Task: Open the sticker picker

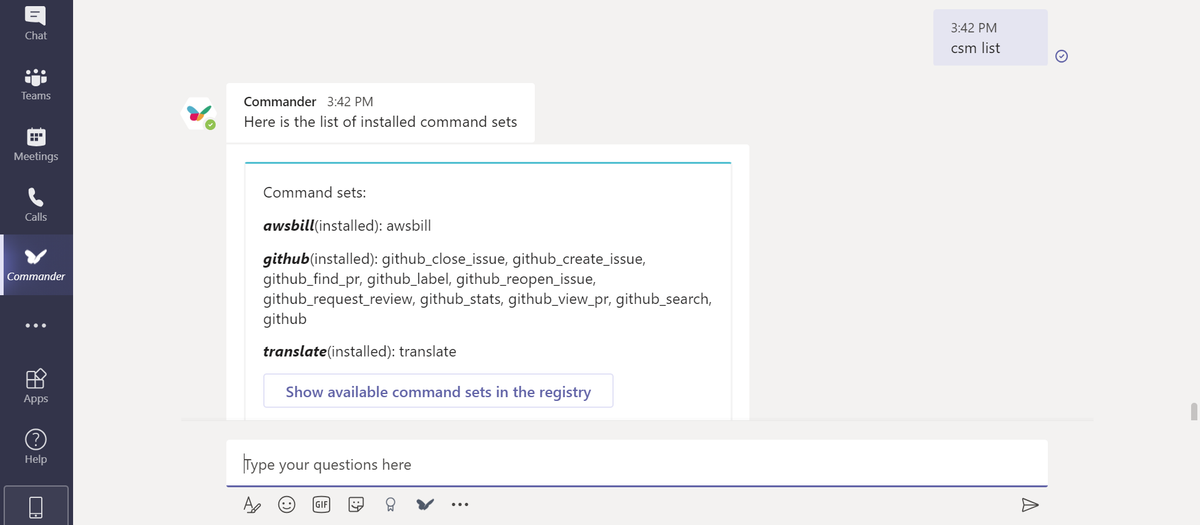Action: (x=356, y=505)
